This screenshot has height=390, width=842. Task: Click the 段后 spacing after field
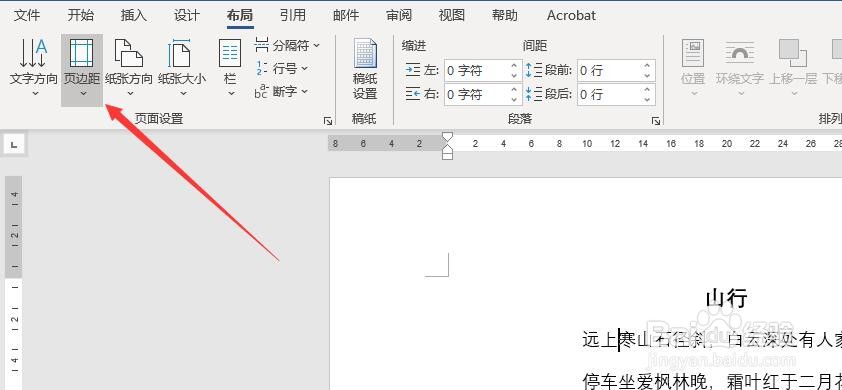(609, 94)
